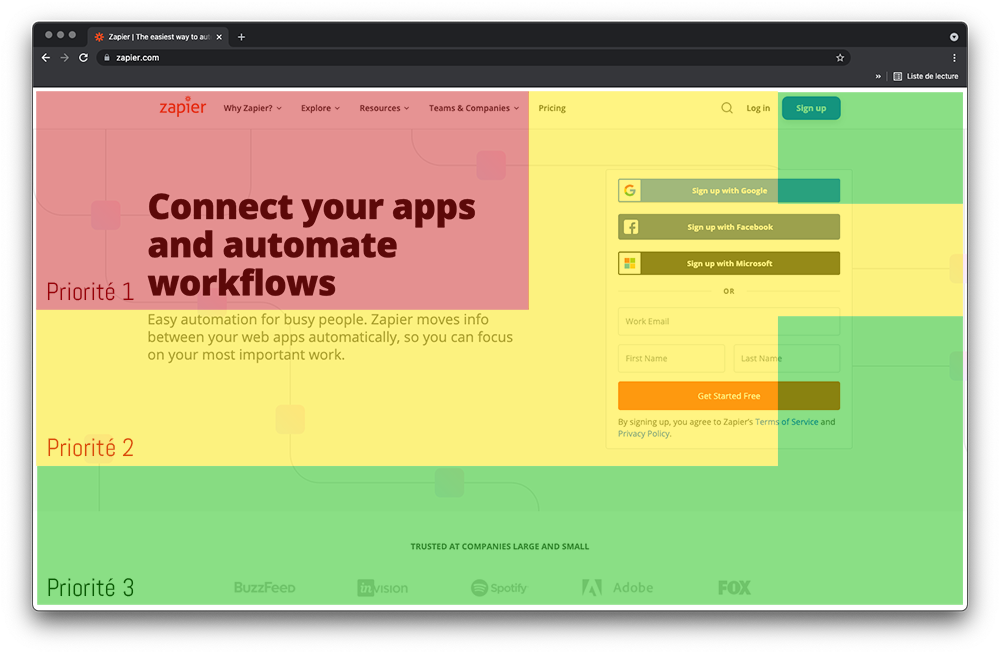
Task: Click 'TRUSTED AT COMPANIES LARGE AND SMALL' text
Action: click(x=499, y=546)
